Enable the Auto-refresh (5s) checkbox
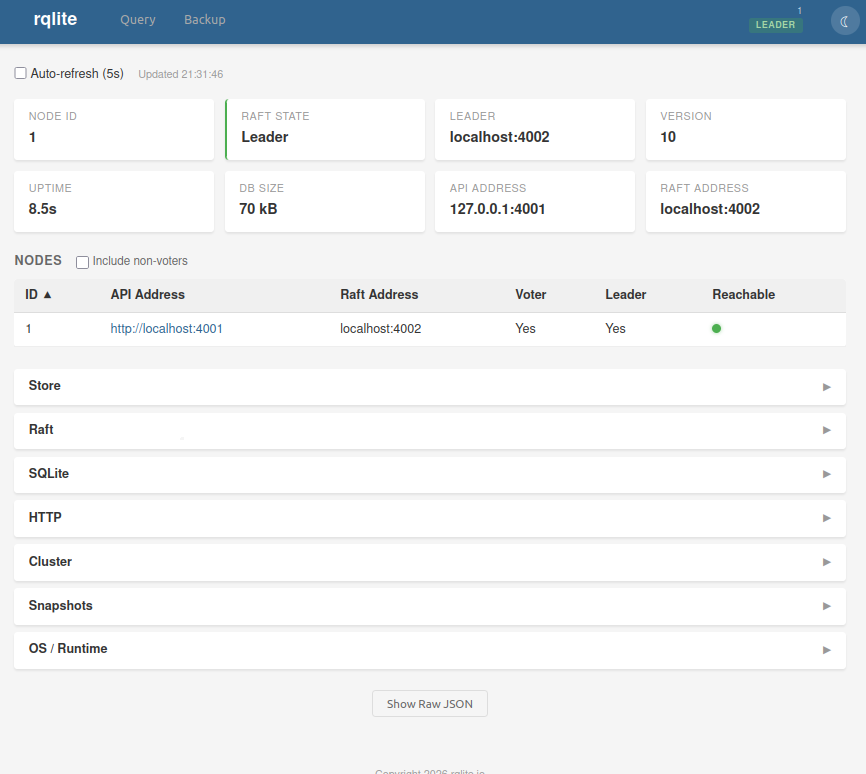The height and width of the screenshot is (774, 866). click(20, 73)
